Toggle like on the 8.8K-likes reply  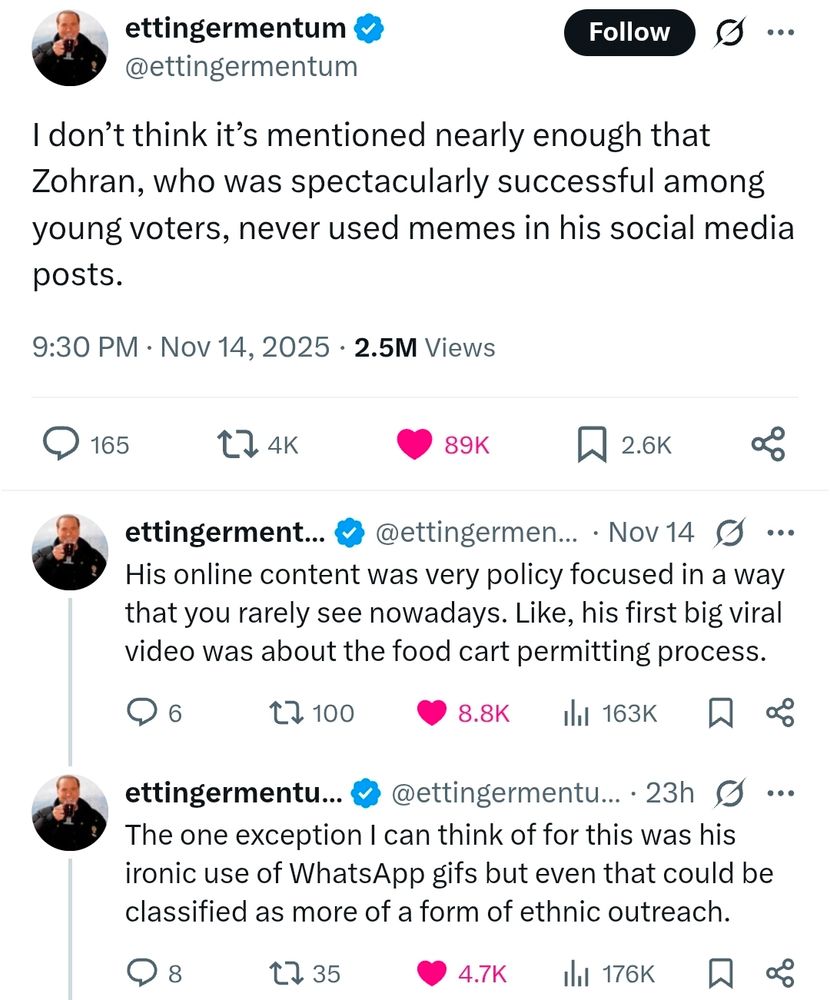point(432,712)
